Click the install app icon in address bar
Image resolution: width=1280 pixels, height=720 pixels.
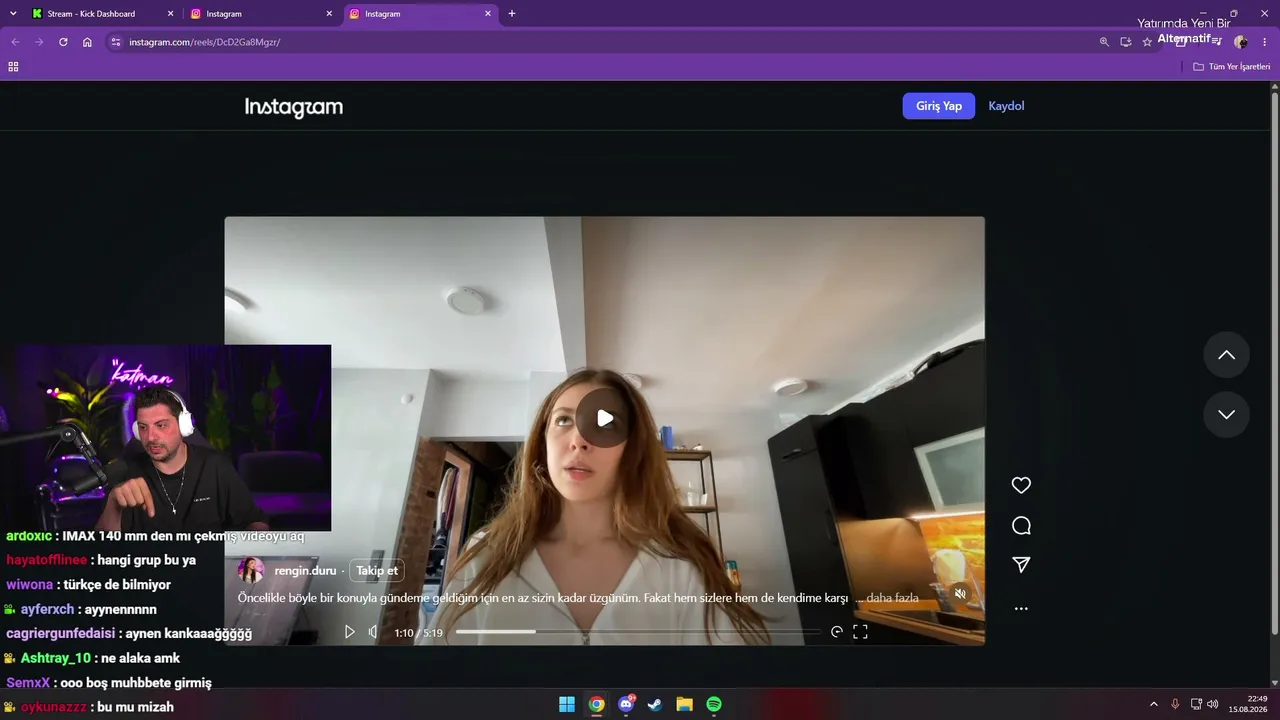click(x=1126, y=42)
